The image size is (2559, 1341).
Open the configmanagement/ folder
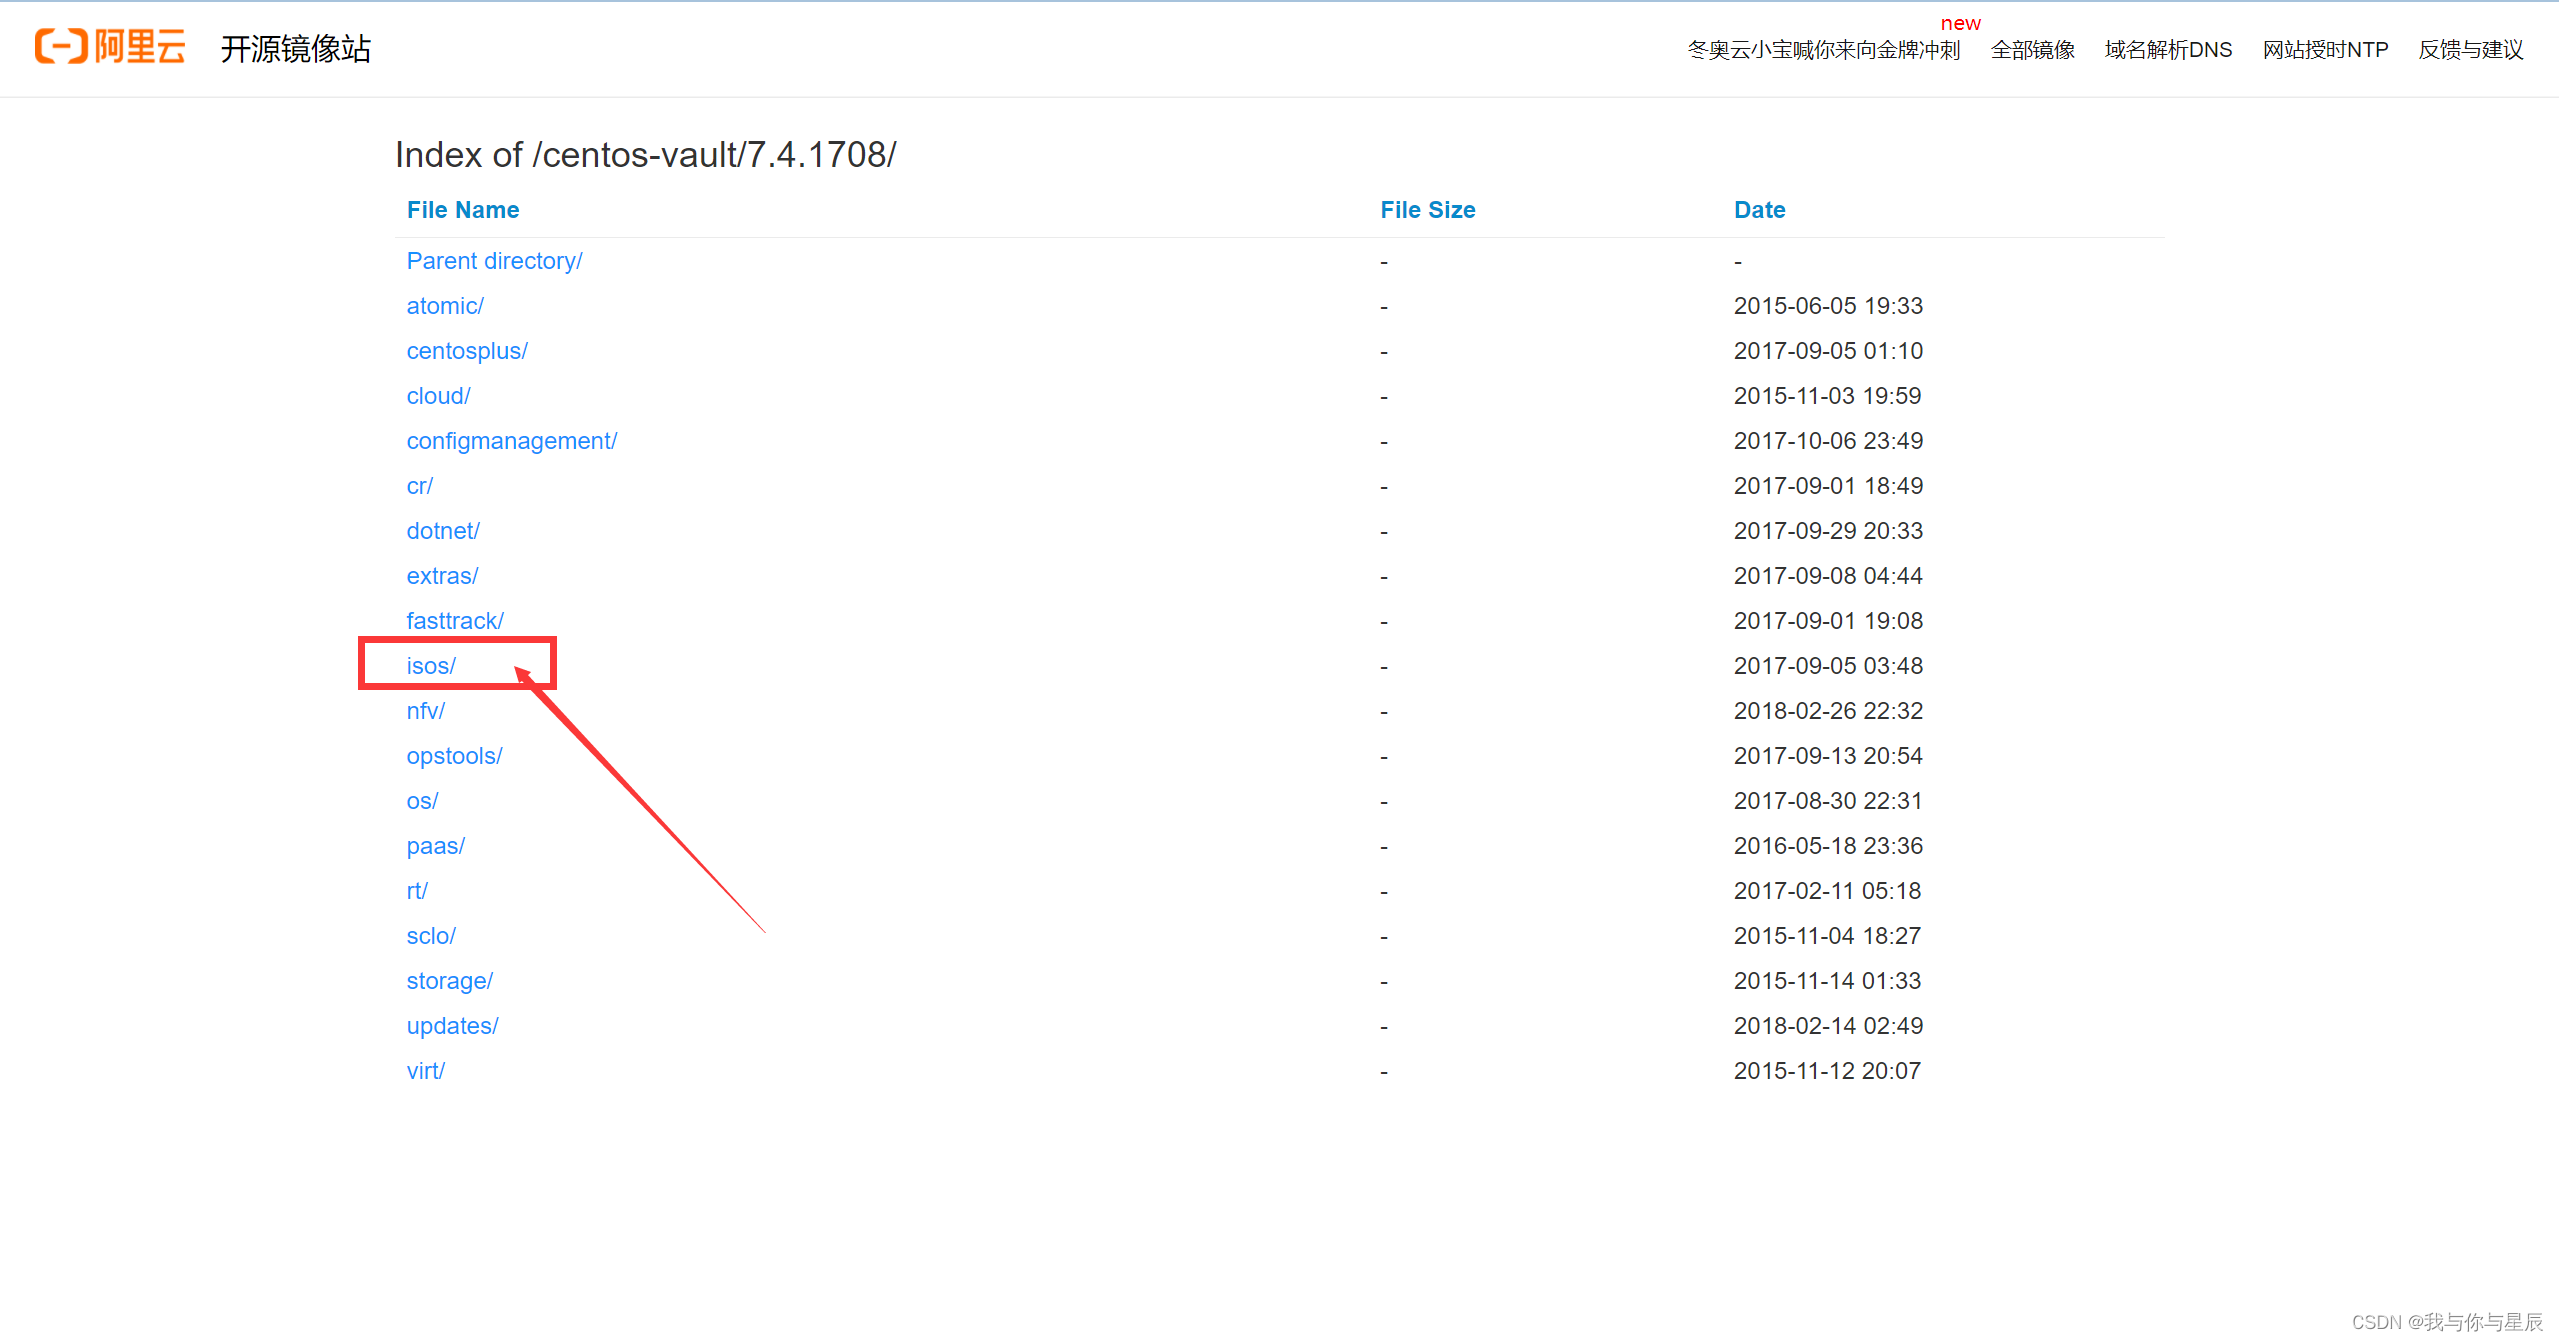tap(512, 441)
